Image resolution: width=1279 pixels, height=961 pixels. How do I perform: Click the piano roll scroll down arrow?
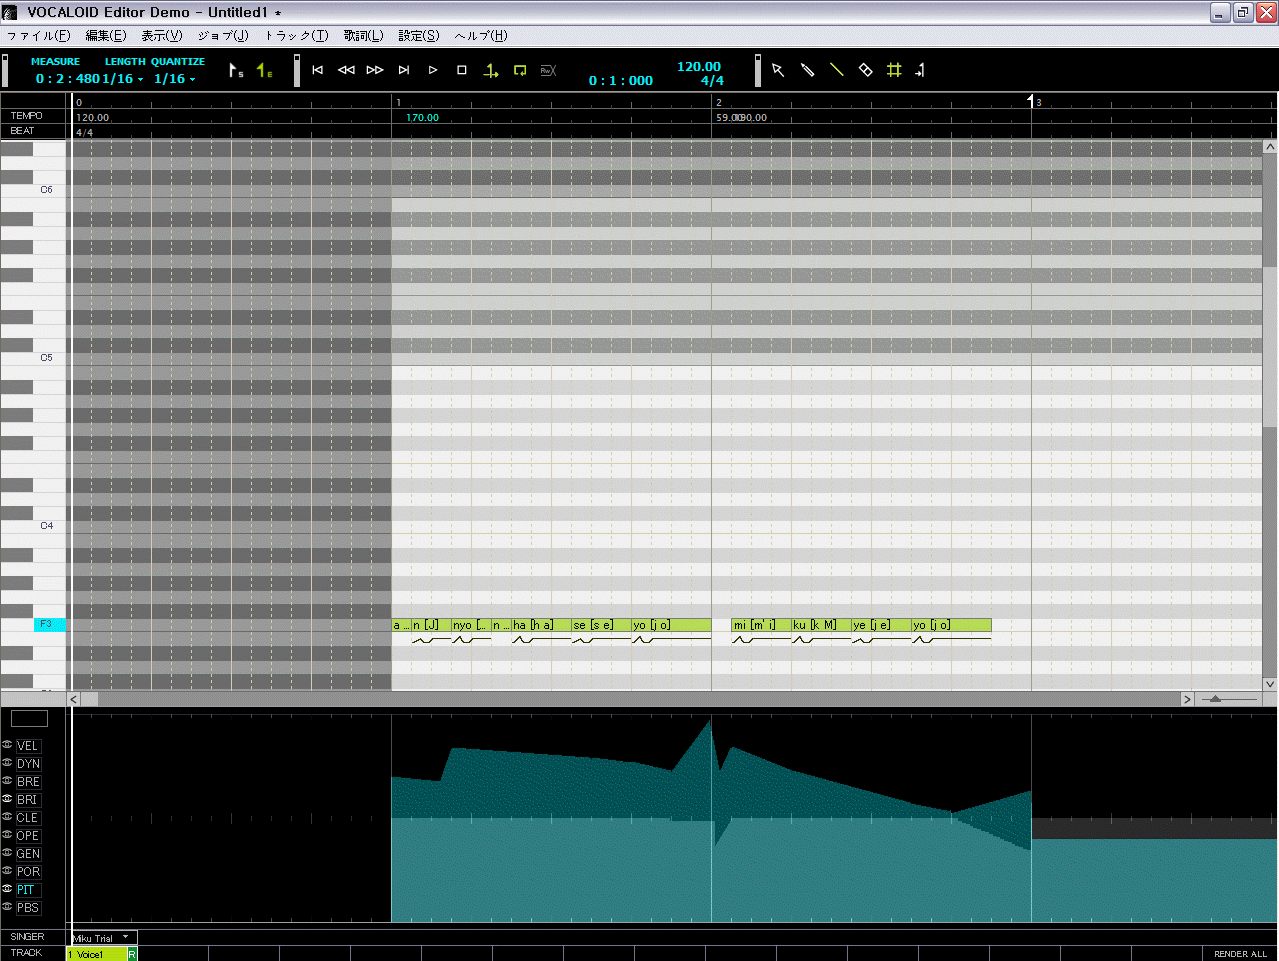click(1270, 684)
